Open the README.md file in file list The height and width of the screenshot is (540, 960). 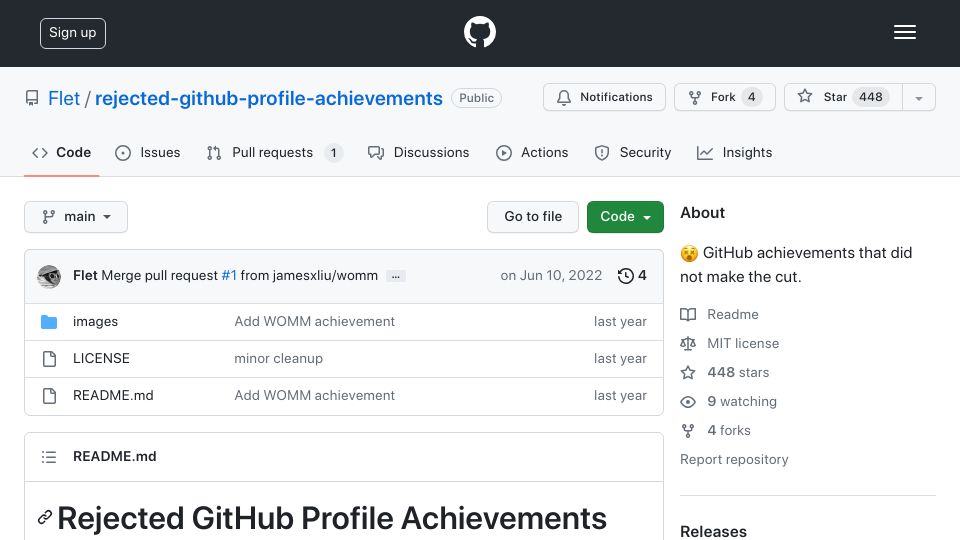point(113,396)
